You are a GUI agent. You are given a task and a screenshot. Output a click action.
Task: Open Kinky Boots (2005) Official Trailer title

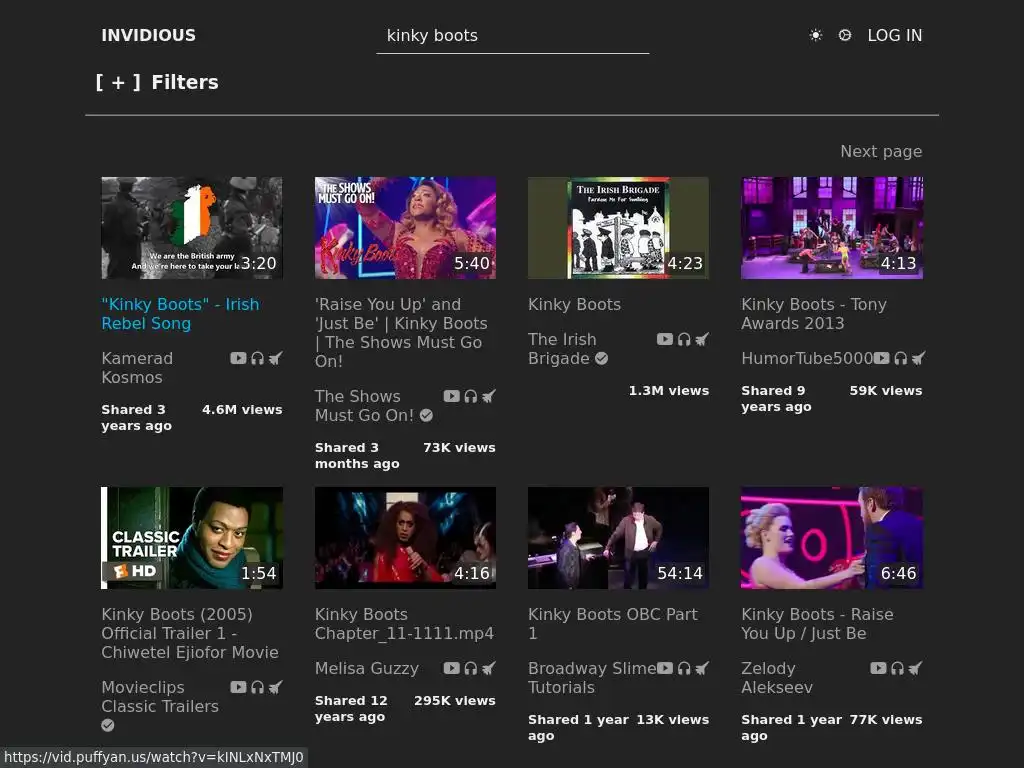(189, 633)
